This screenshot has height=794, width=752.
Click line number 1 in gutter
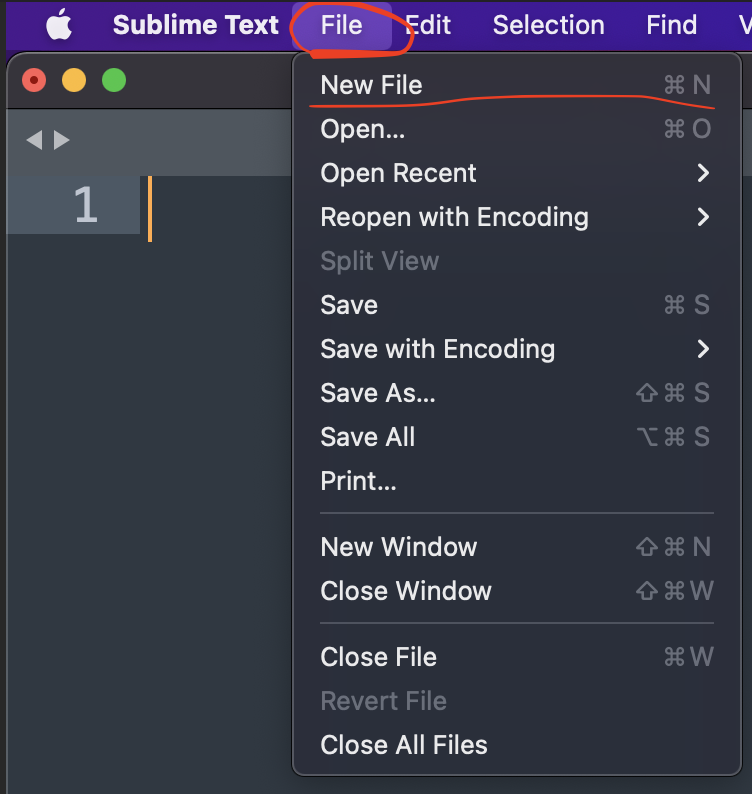86,206
